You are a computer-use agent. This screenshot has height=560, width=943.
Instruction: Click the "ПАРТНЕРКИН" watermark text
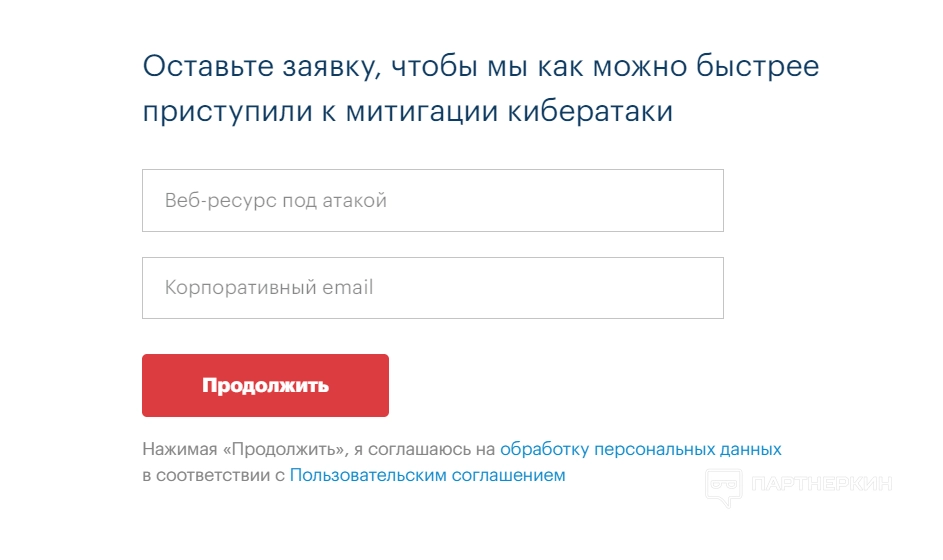click(820, 486)
